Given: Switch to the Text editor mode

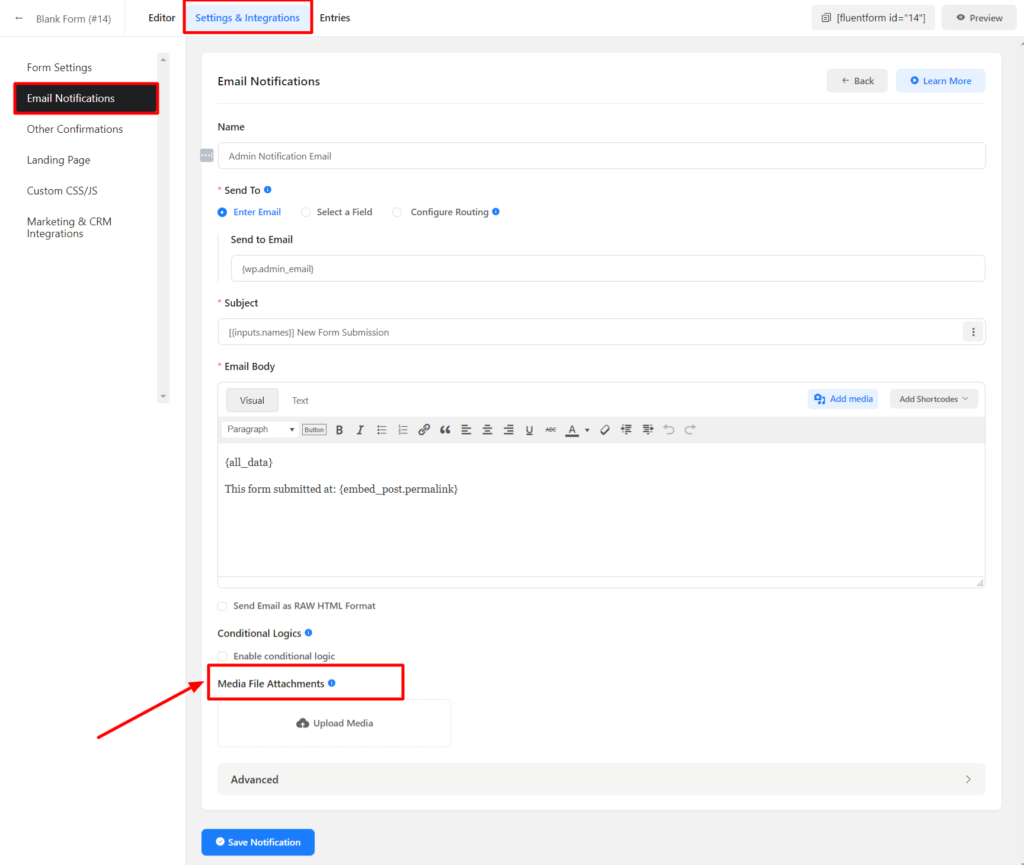Looking at the screenshot, I should (300, 400).
